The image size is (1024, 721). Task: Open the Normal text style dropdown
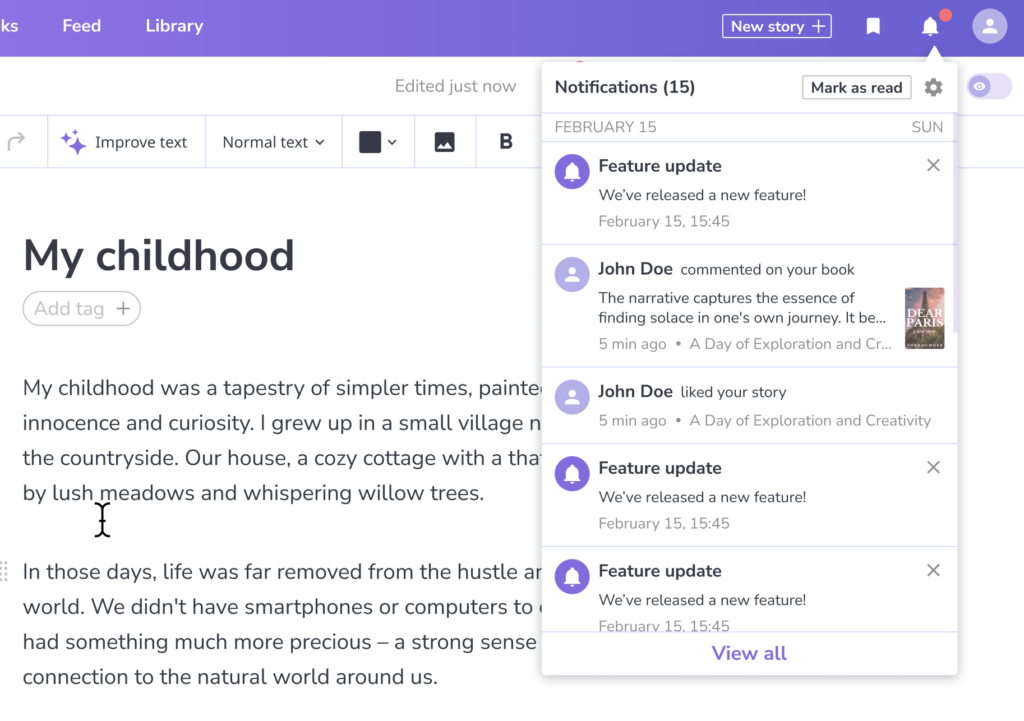coord(272,141)
